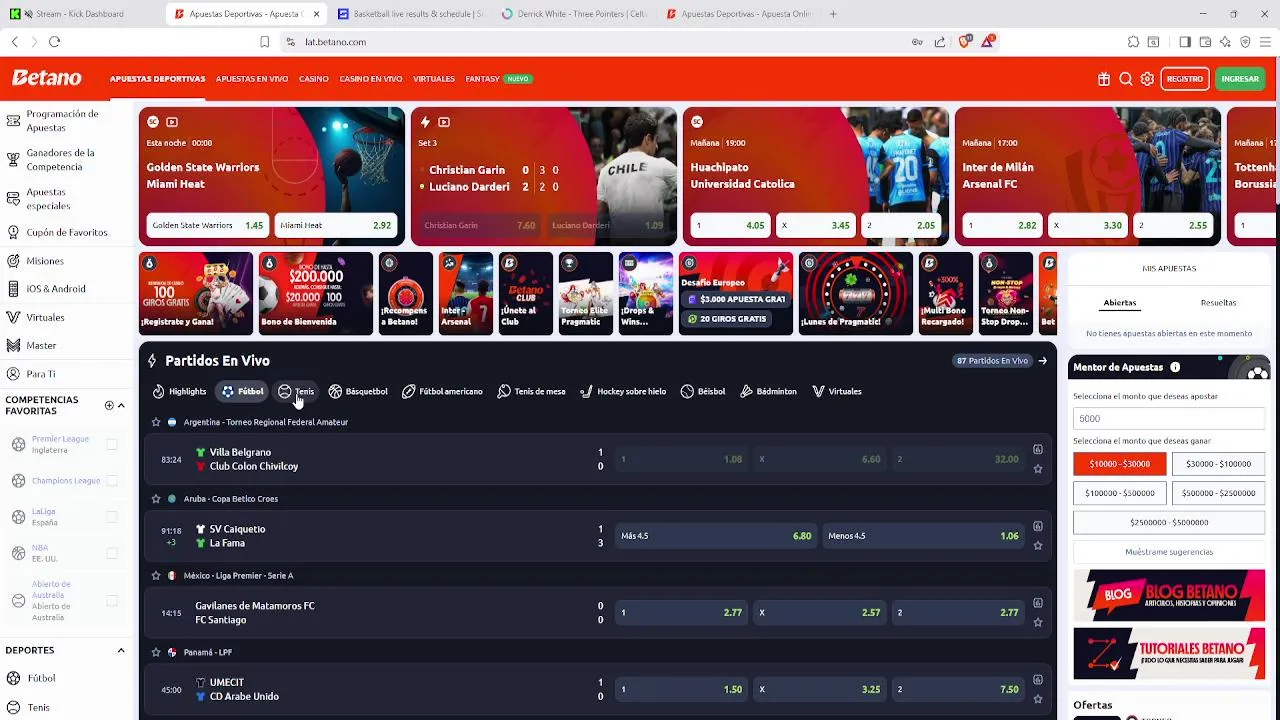Select the Highlights live tab
This screenshot has height=720, width=1280.
[x=179, y=392]
